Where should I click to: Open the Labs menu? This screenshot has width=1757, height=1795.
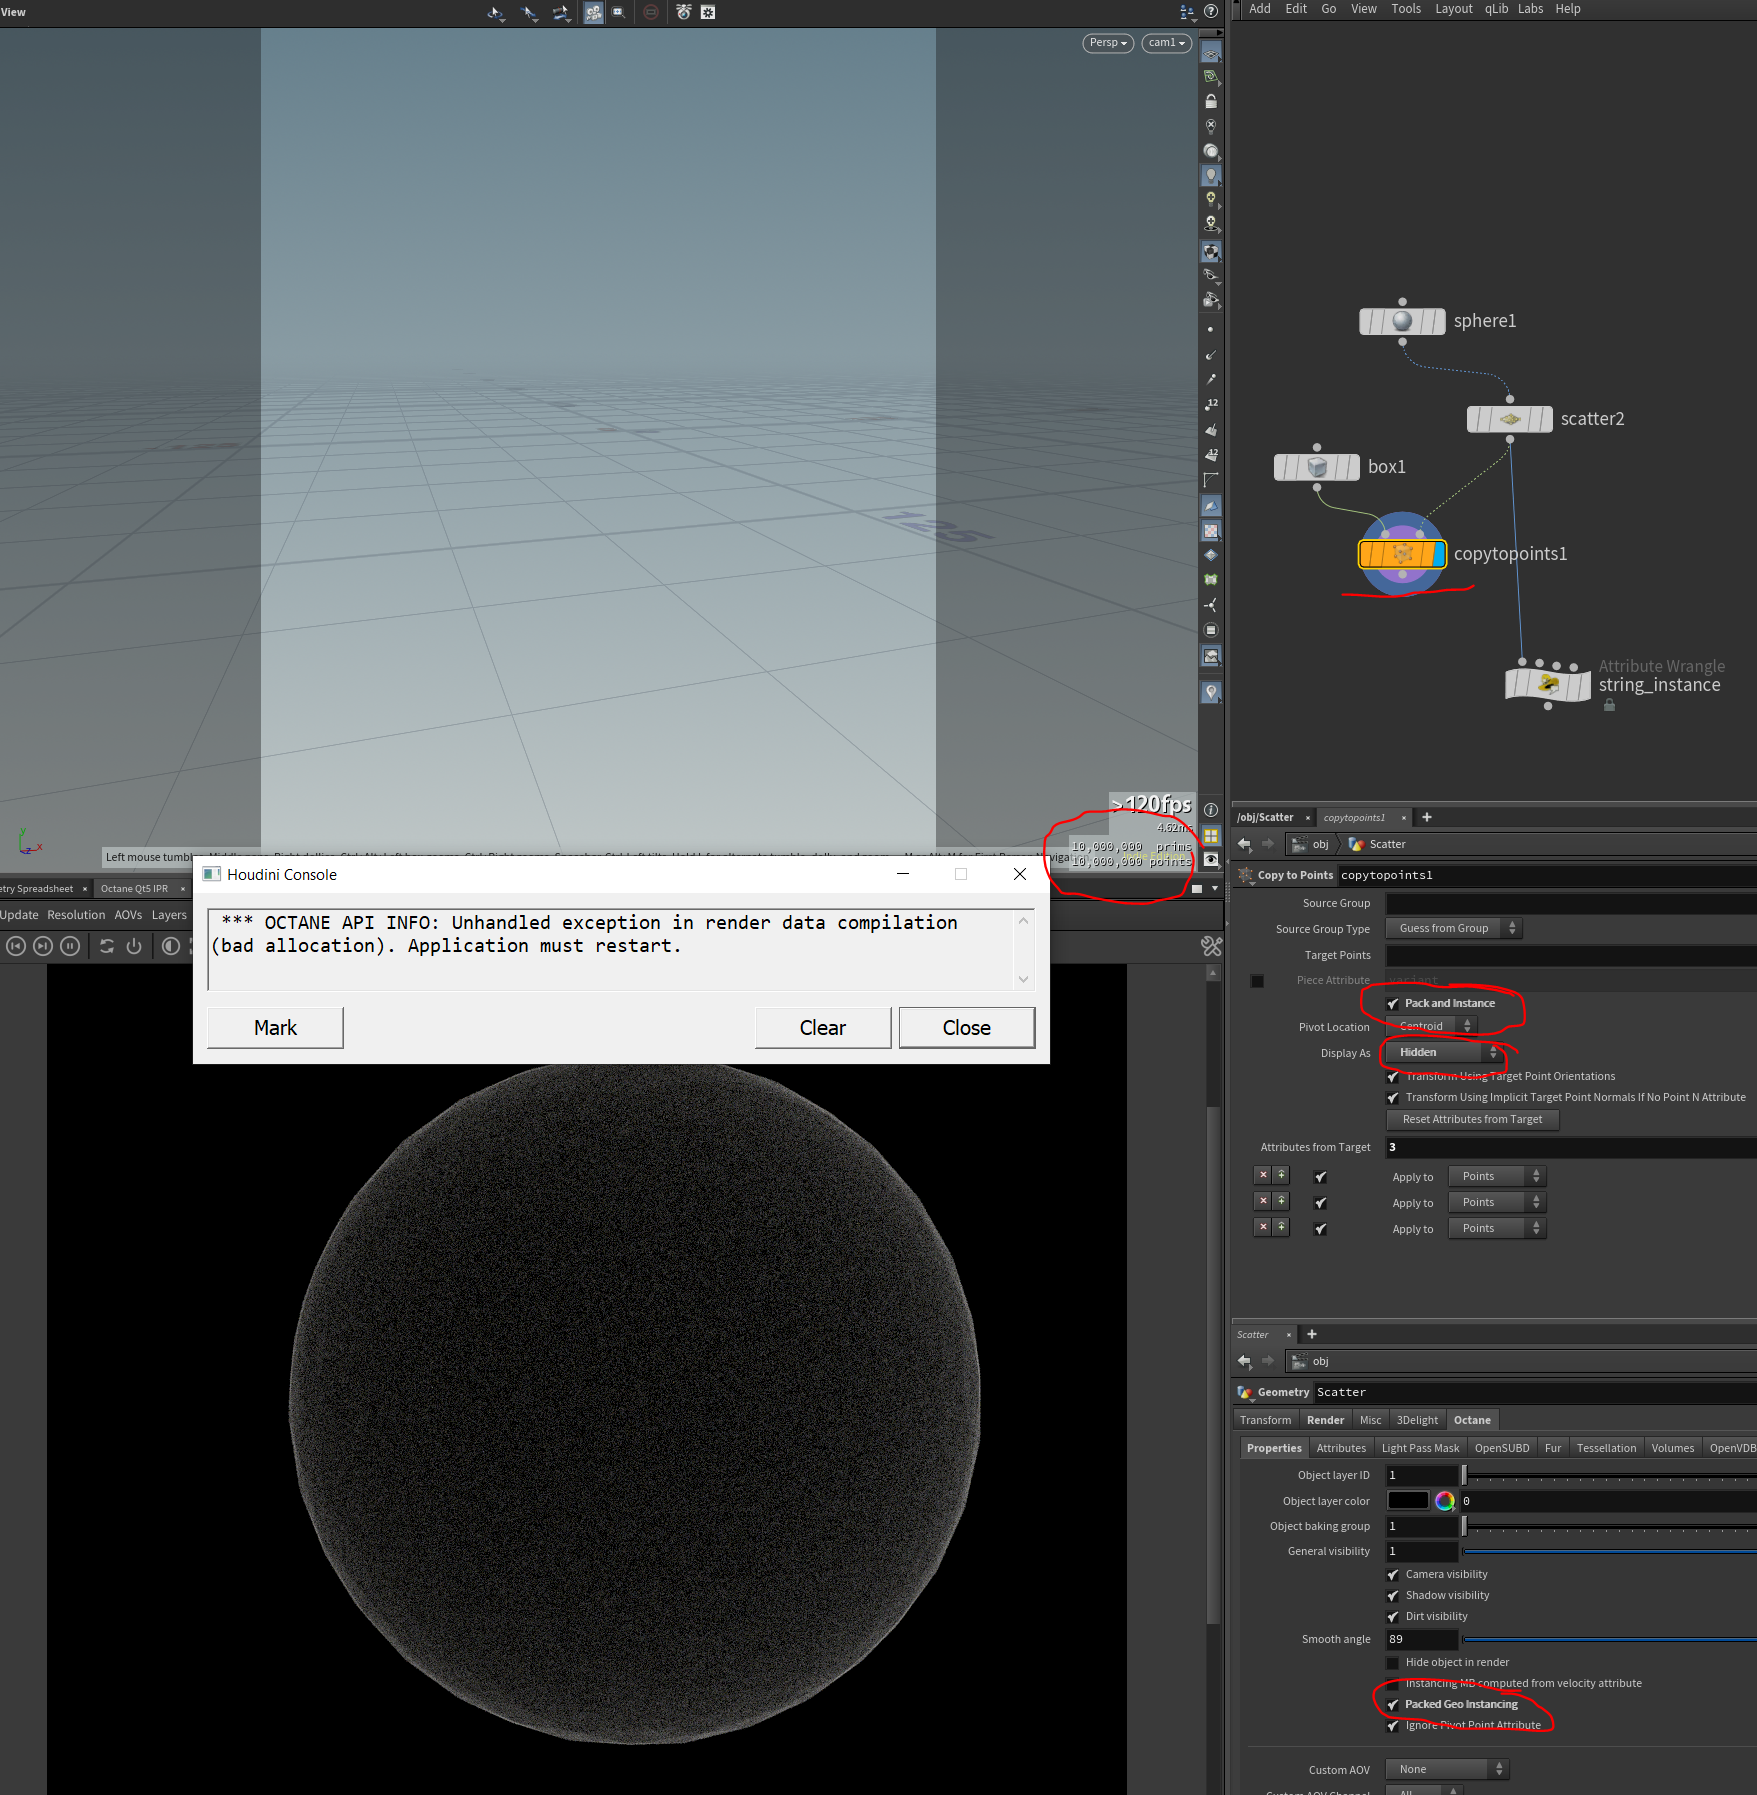(1530, 9)
